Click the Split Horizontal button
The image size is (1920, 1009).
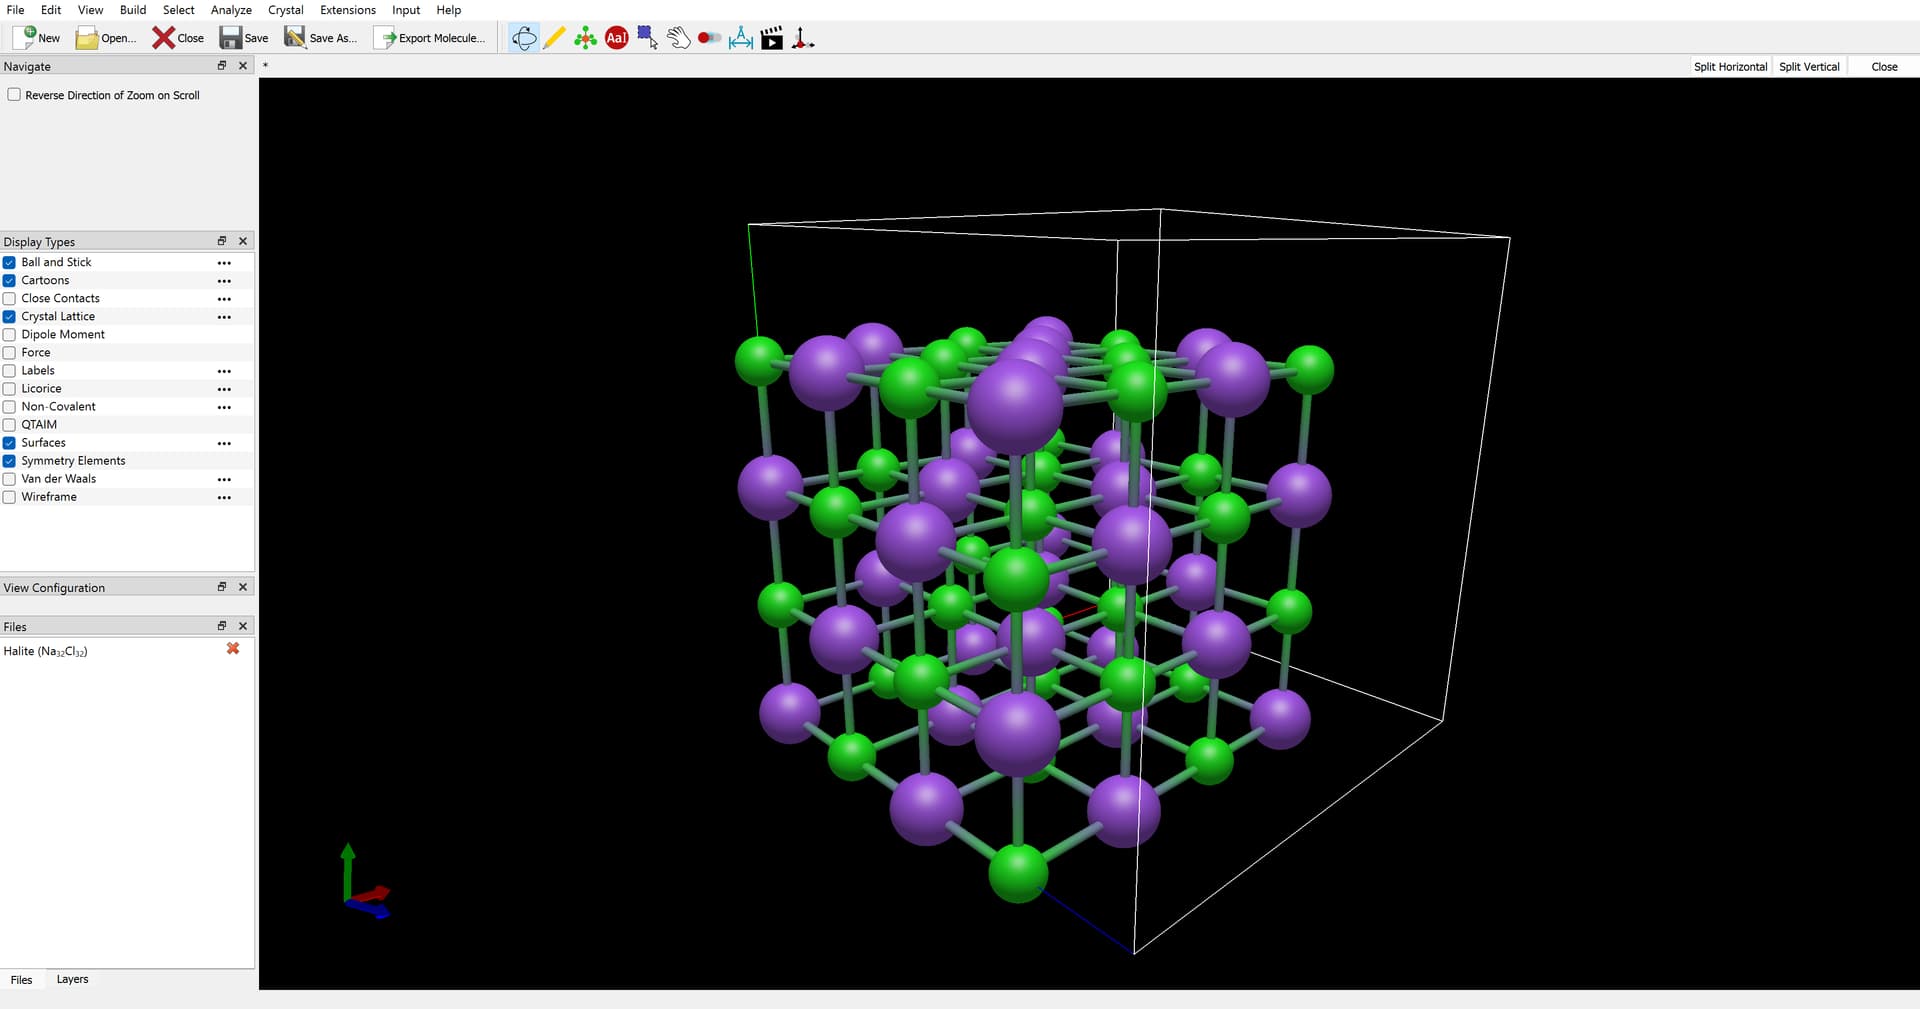coord(1730,67)
